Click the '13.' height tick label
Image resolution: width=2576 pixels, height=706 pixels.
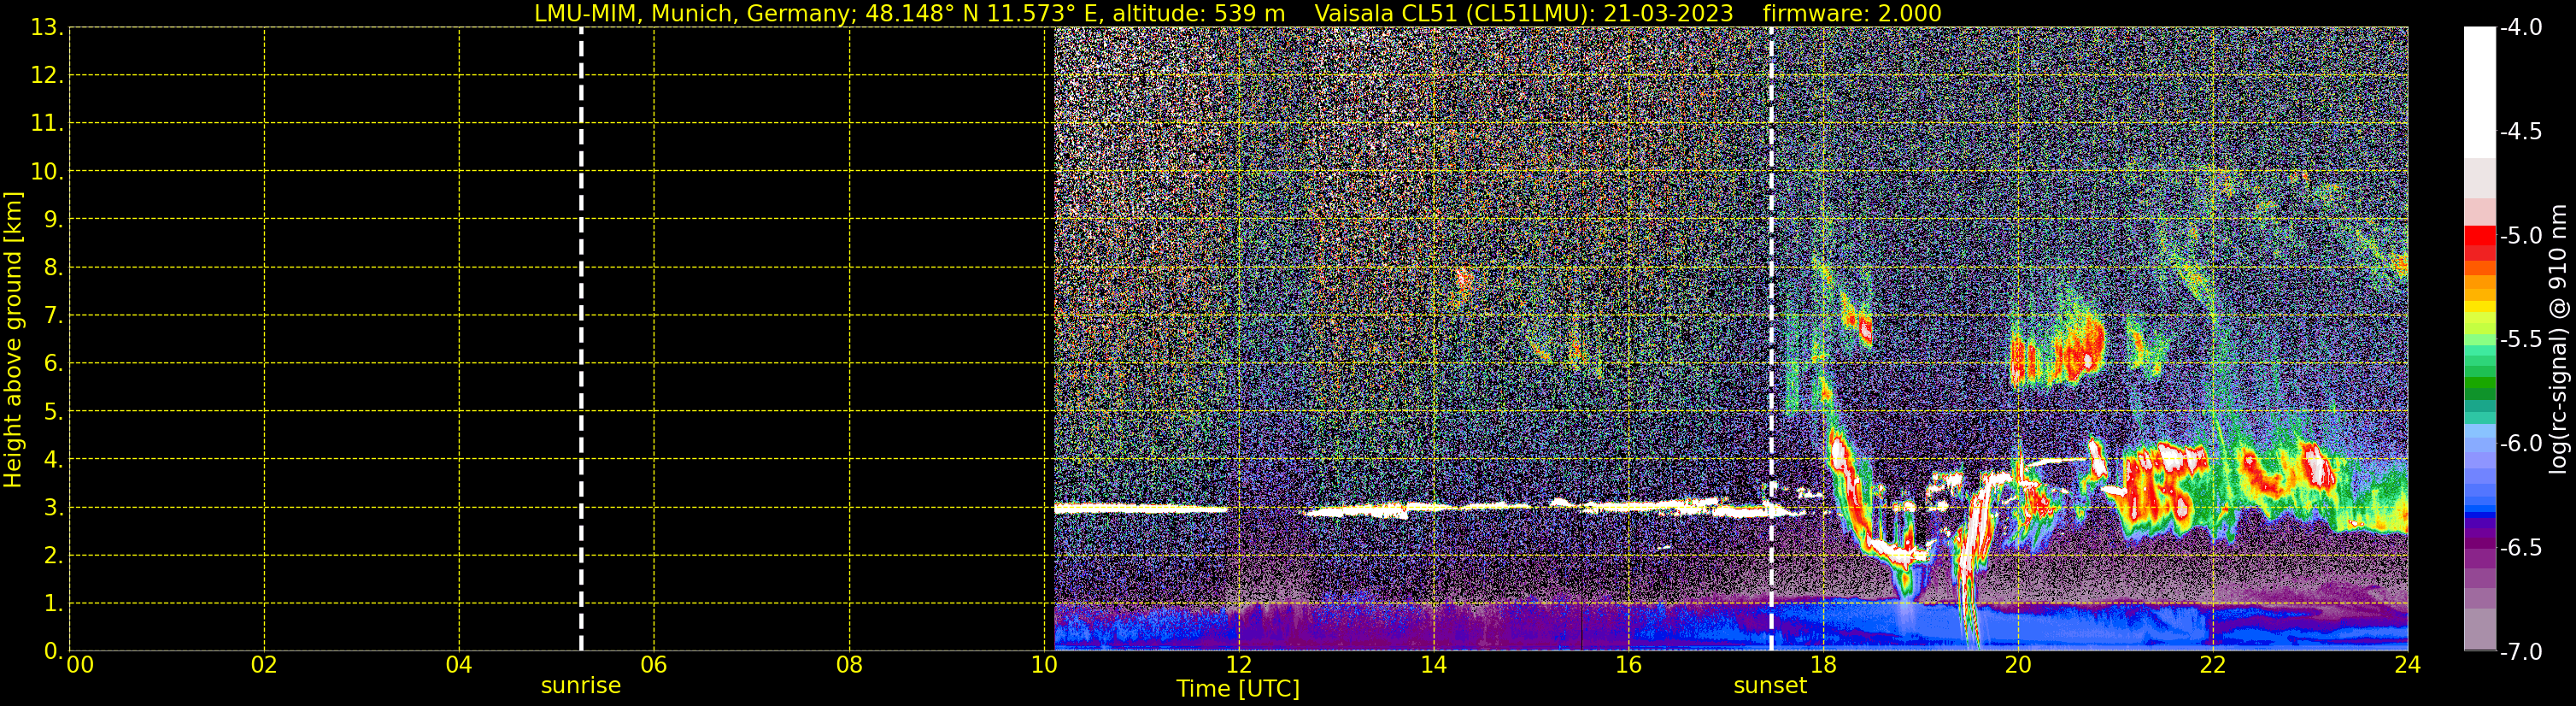(47, 27)
